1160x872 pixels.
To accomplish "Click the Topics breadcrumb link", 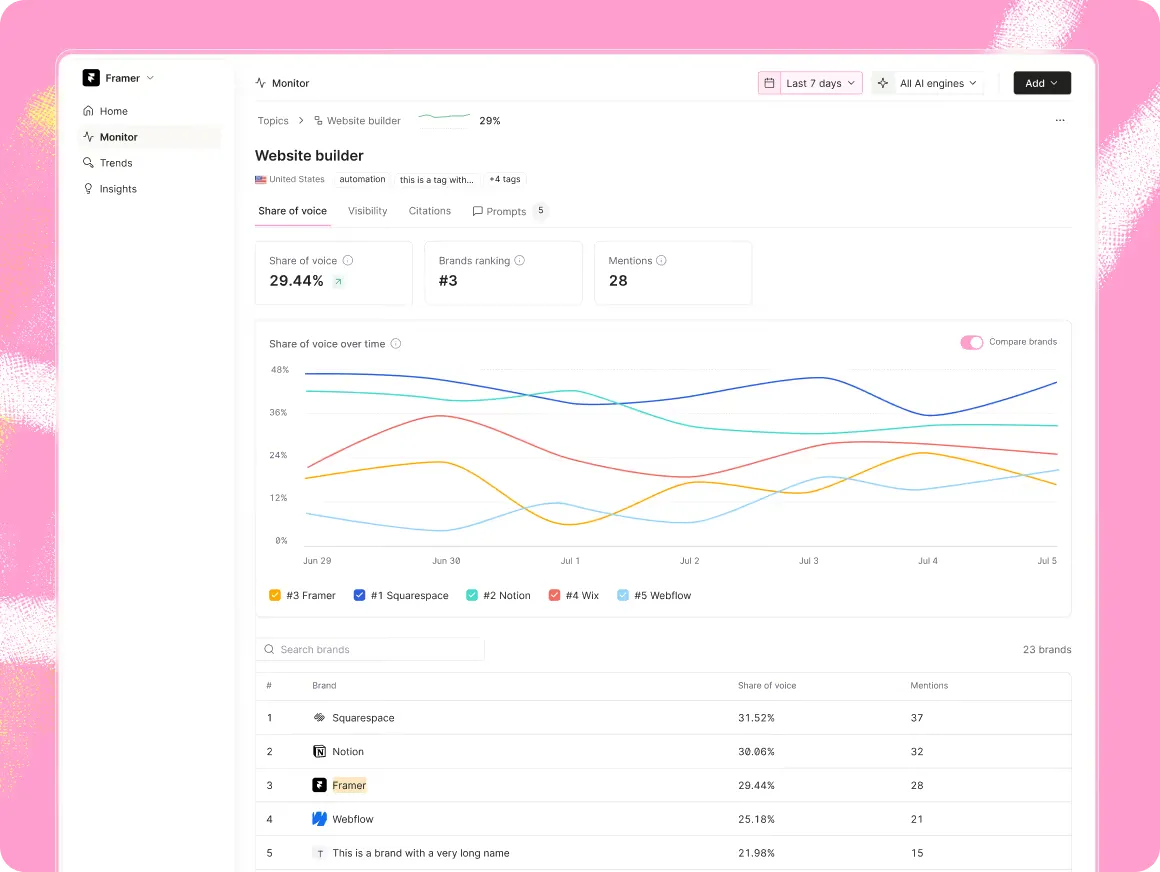I will 273,121.
